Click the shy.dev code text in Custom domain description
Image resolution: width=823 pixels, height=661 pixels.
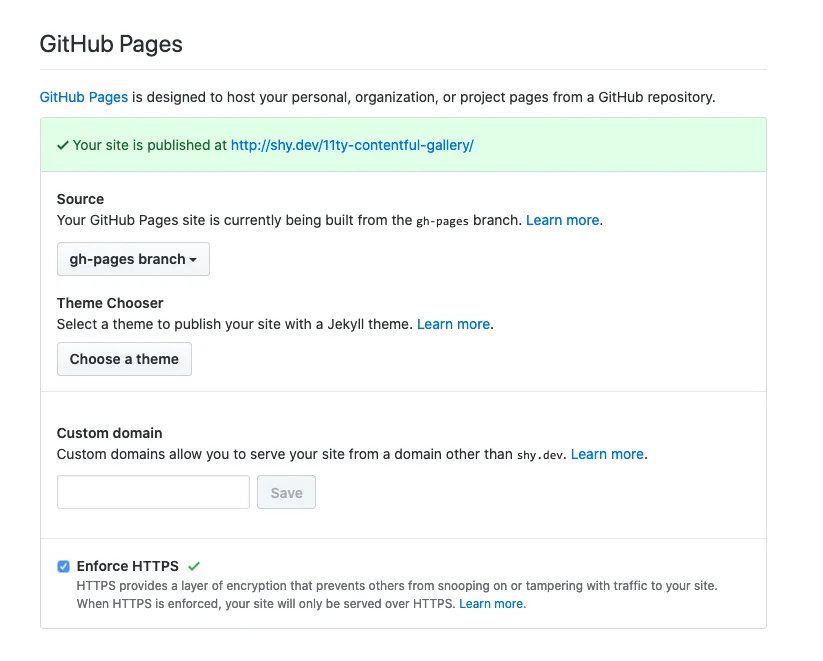pos(540,455)
